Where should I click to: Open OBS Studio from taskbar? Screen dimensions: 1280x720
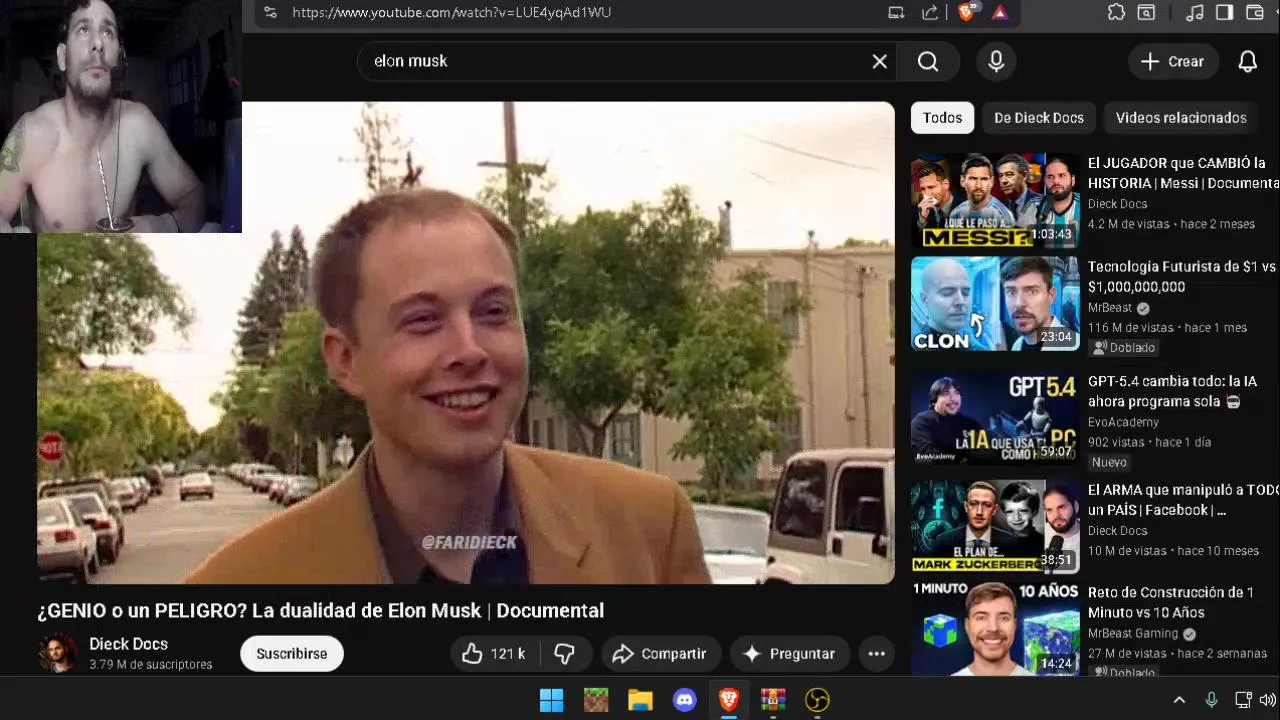click(817, 700)
